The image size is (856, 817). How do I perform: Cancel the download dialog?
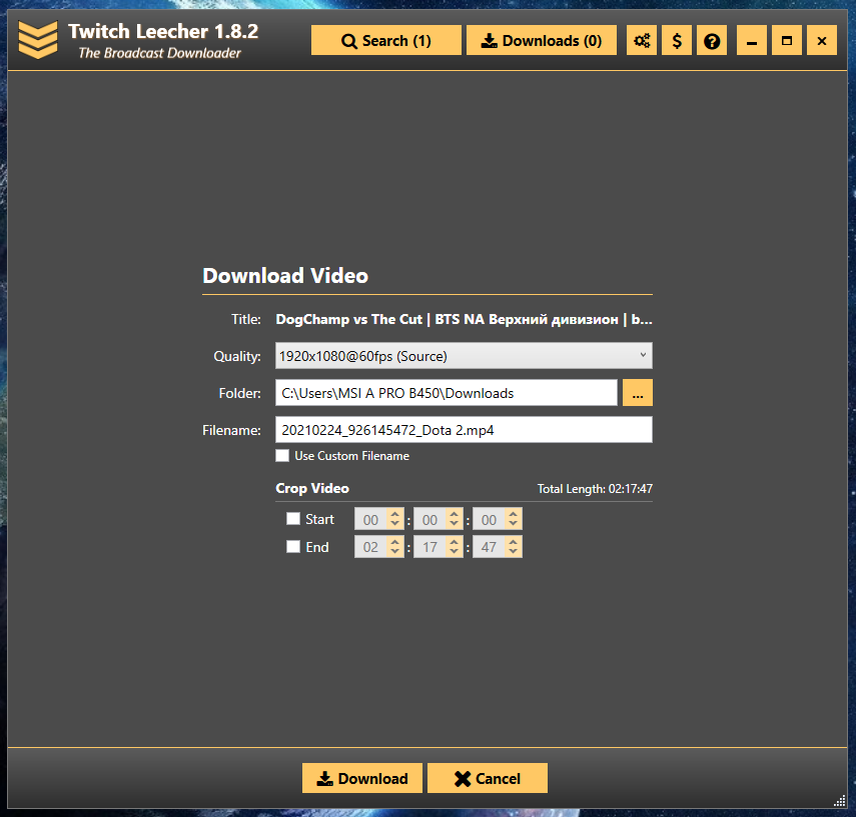pyautogui.click(x=487, y=778)
